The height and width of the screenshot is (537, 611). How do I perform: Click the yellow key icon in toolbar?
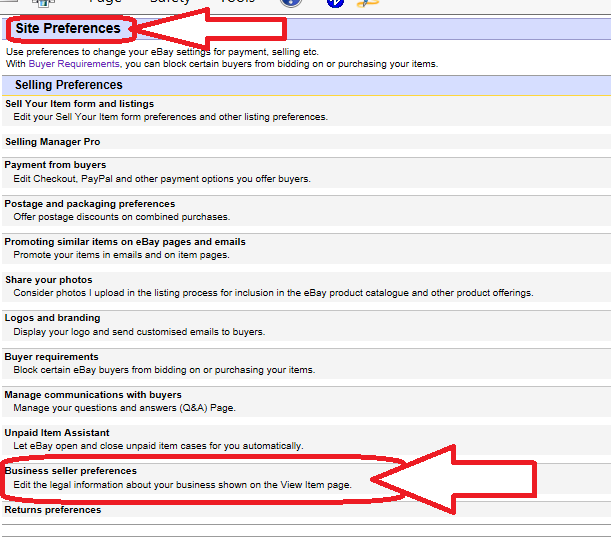pos(374,3)
